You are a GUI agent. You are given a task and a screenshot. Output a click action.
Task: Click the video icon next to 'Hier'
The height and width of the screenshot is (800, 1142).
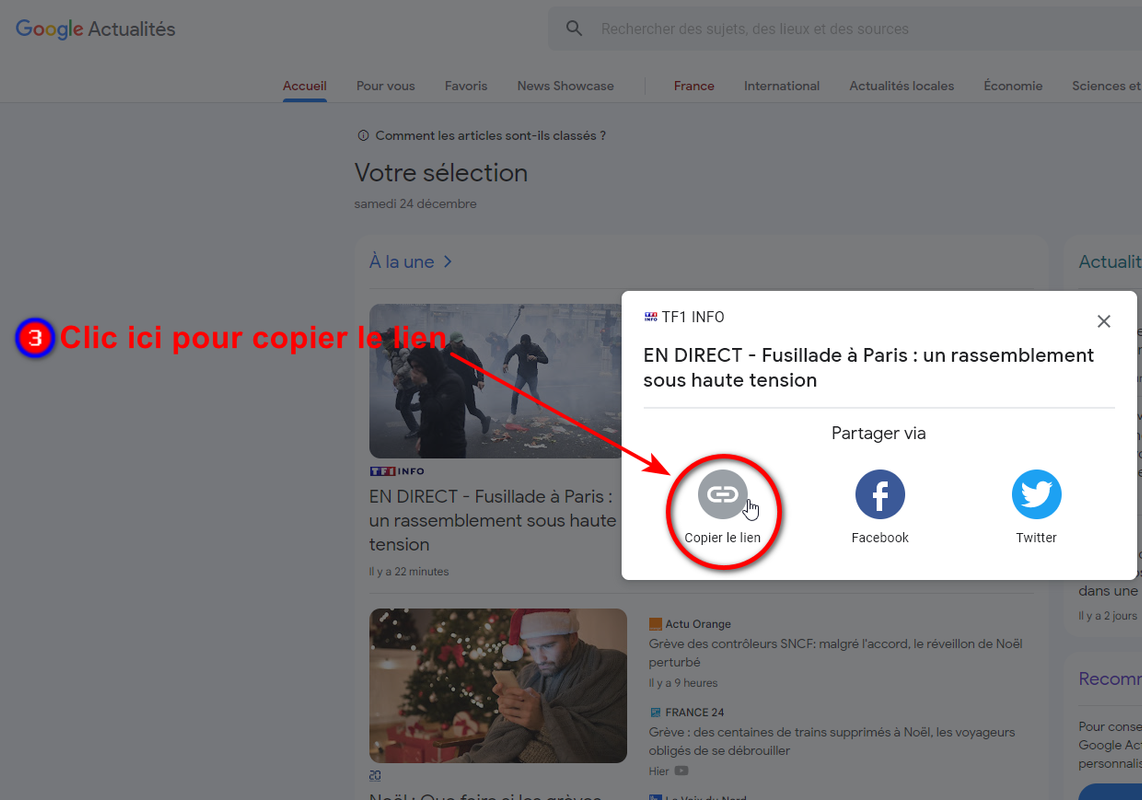pos(681,771)
